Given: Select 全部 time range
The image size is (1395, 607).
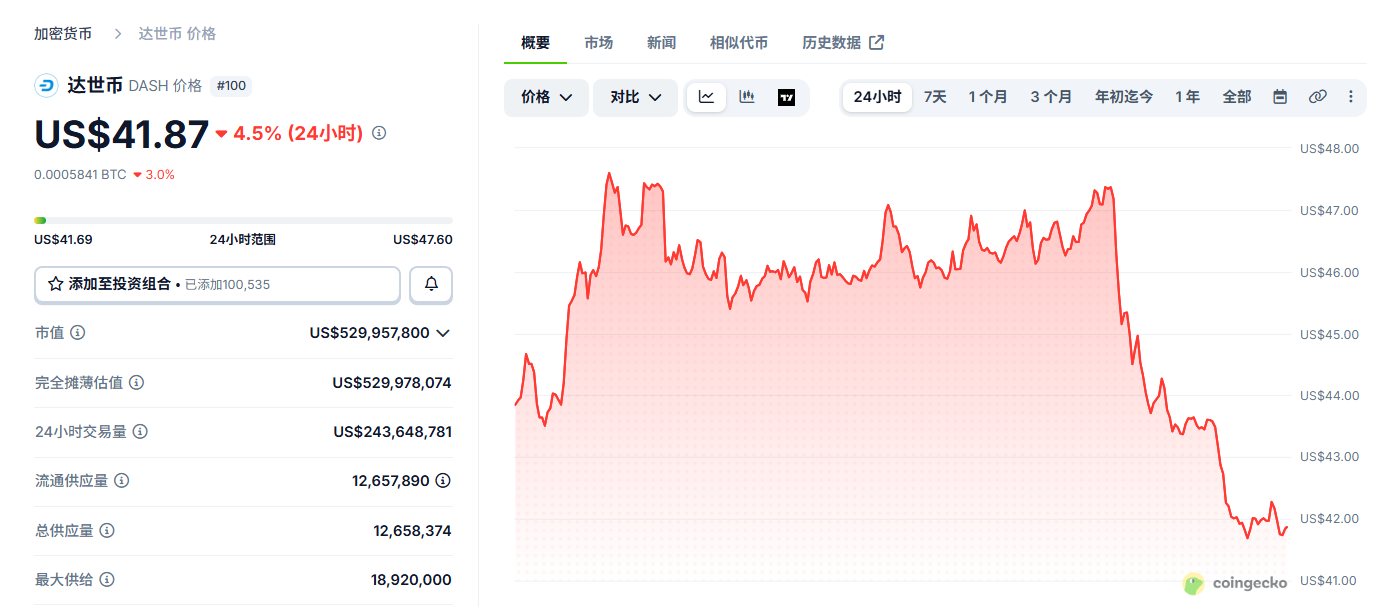Looking at the screenshot, I should point(1236,97).
